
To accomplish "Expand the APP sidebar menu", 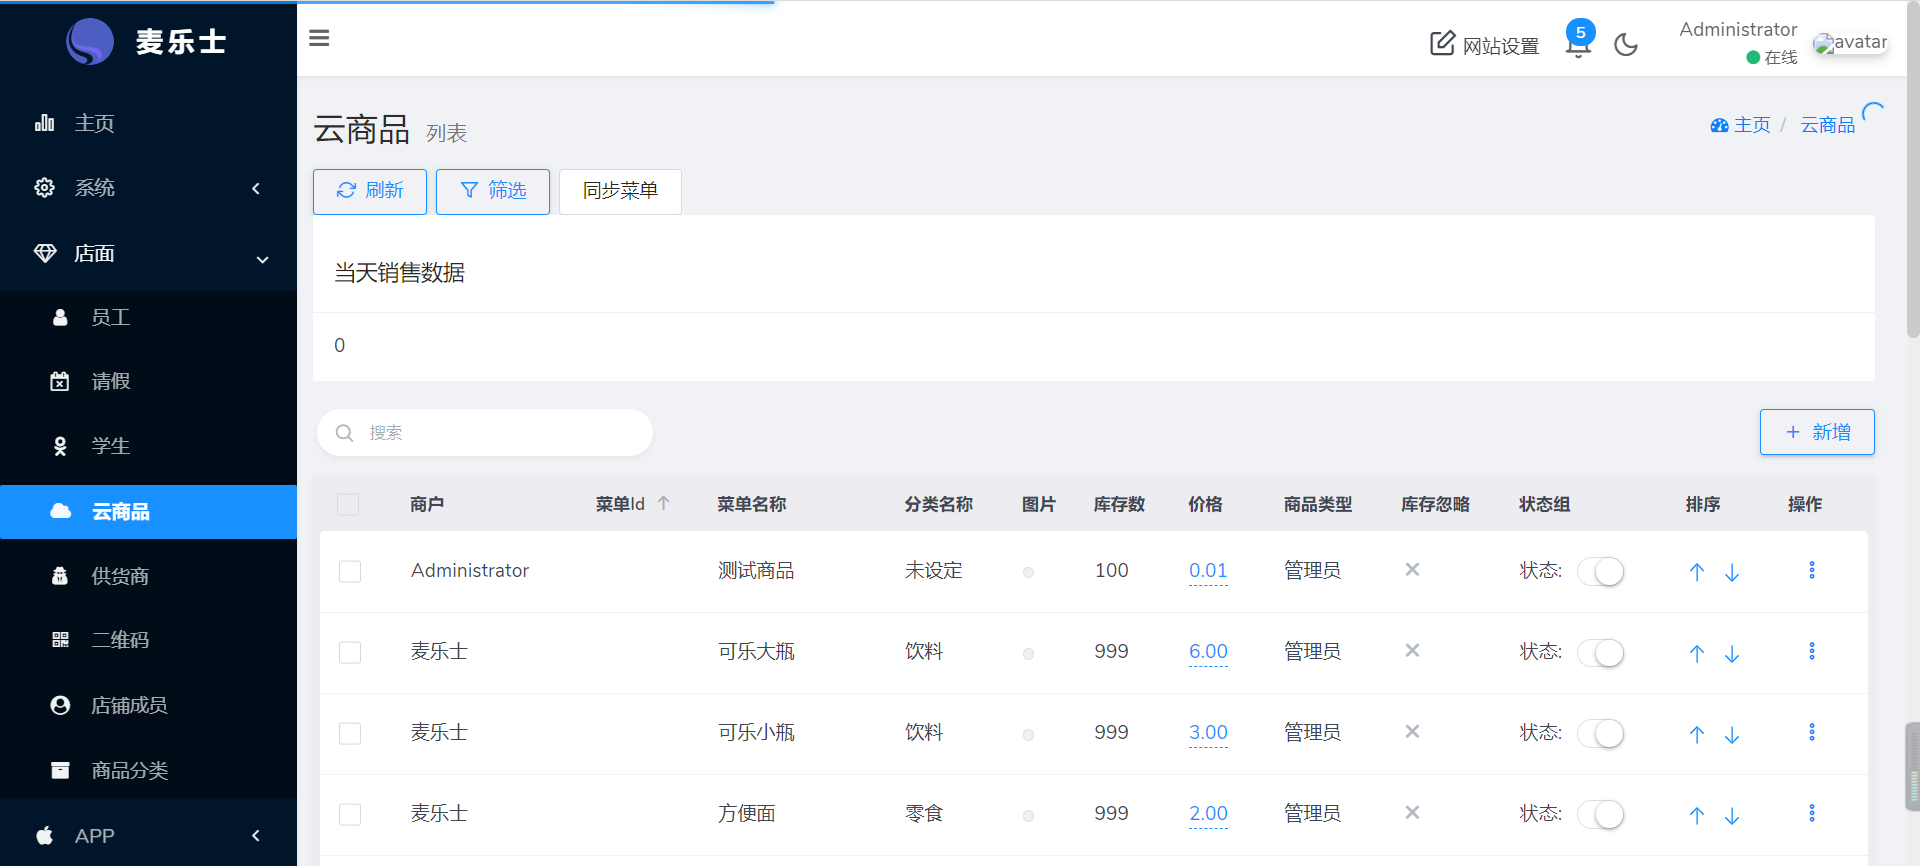I will click(148, 835).
